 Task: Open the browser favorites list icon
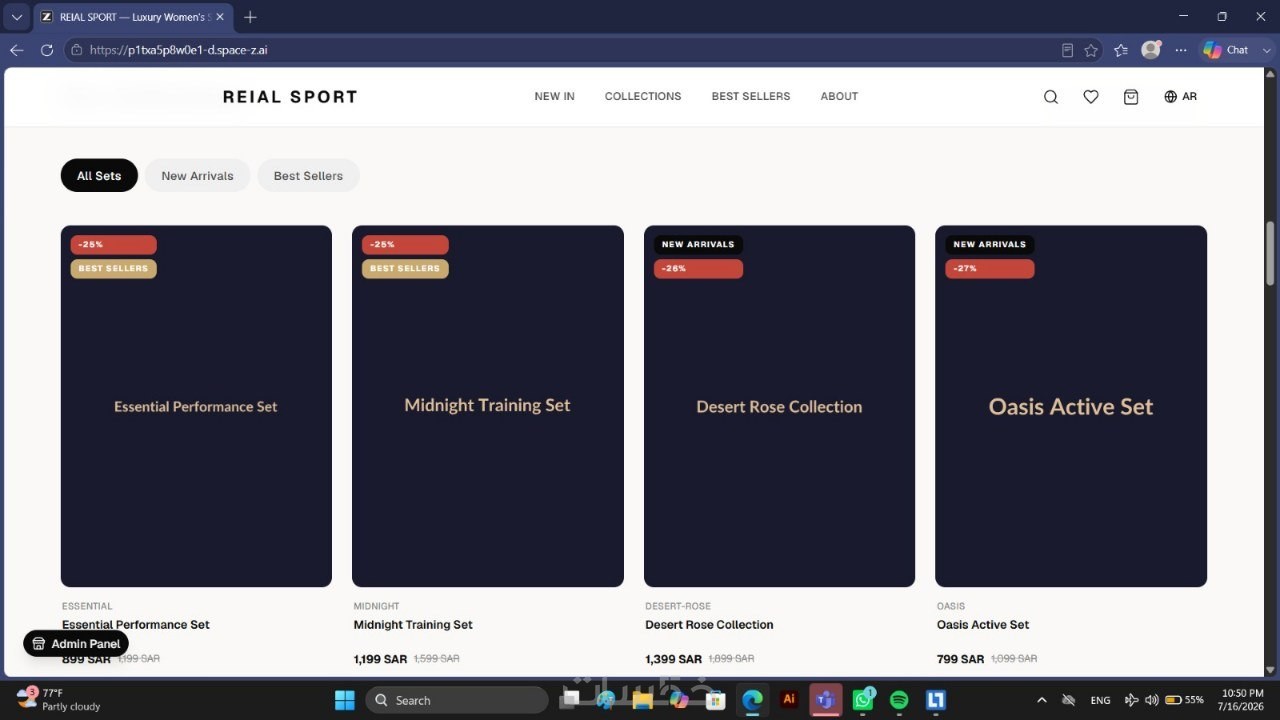[1121, 50]
